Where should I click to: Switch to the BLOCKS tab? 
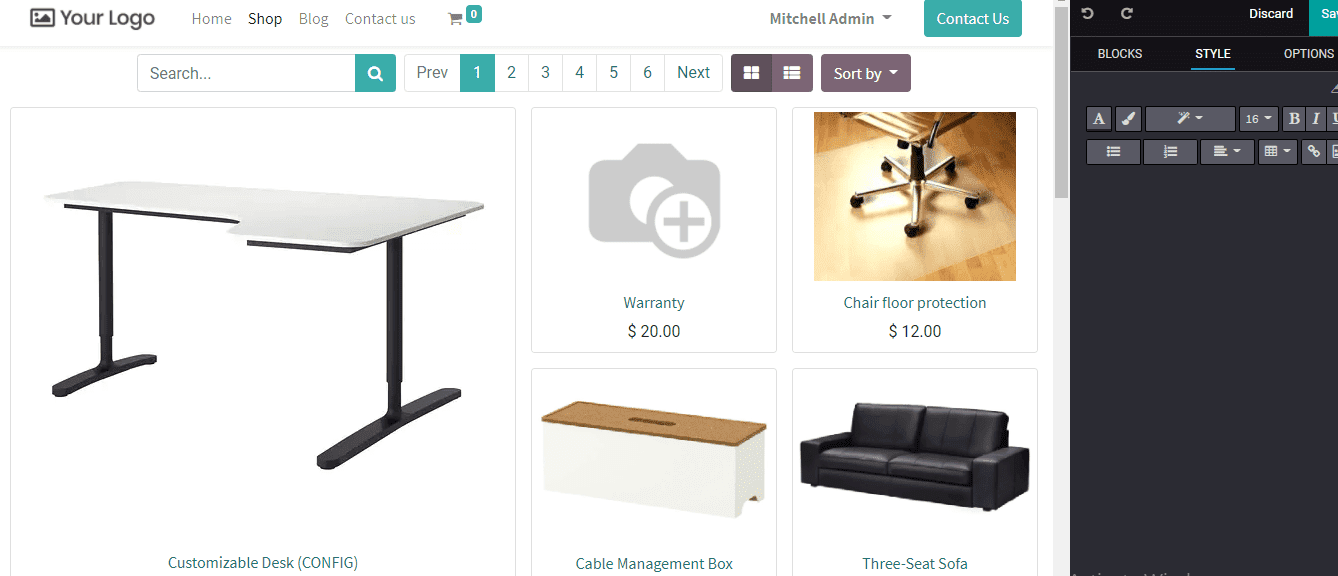[x=1120, y=54]
